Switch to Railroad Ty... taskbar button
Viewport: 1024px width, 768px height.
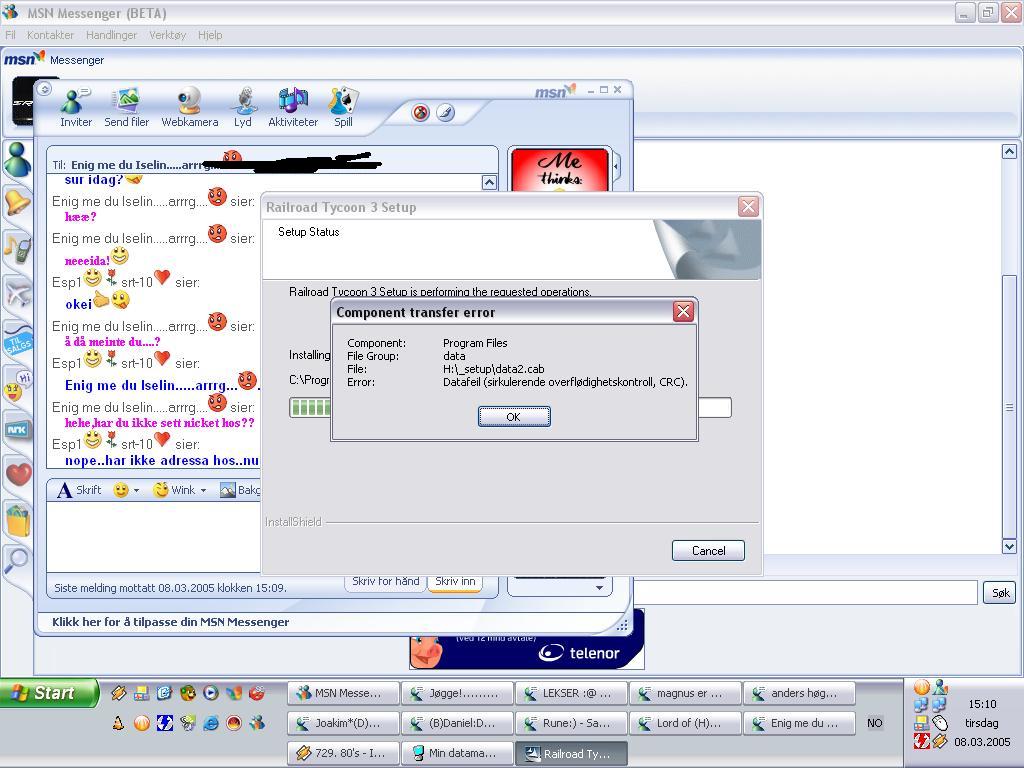click(x=571, y=753)
